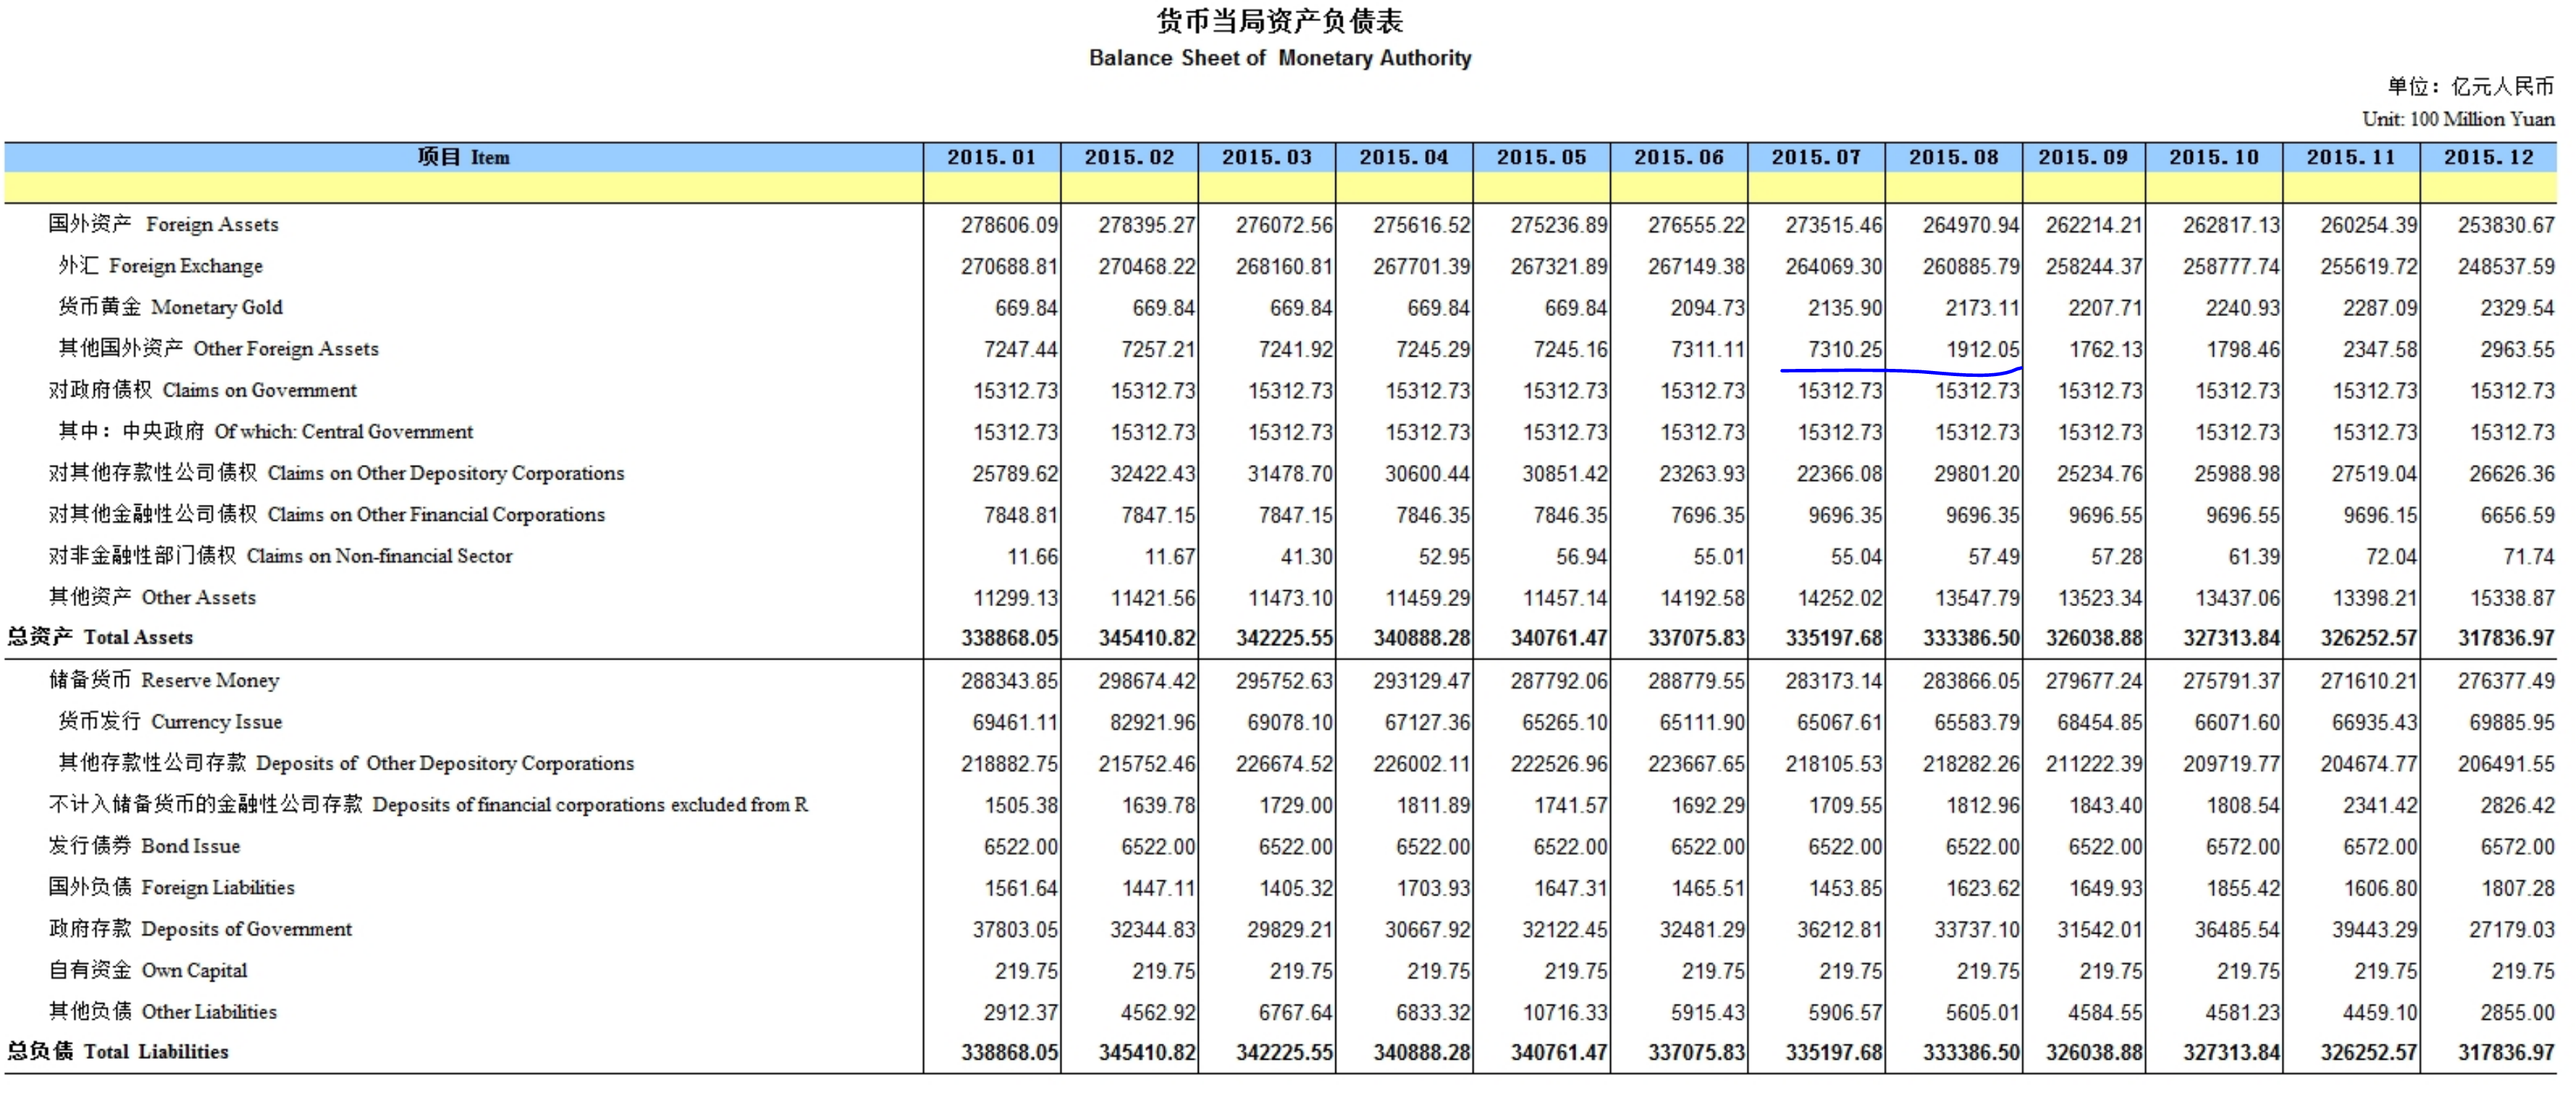
Task: Click the 2015.01 column header
Action: [991, 157]
